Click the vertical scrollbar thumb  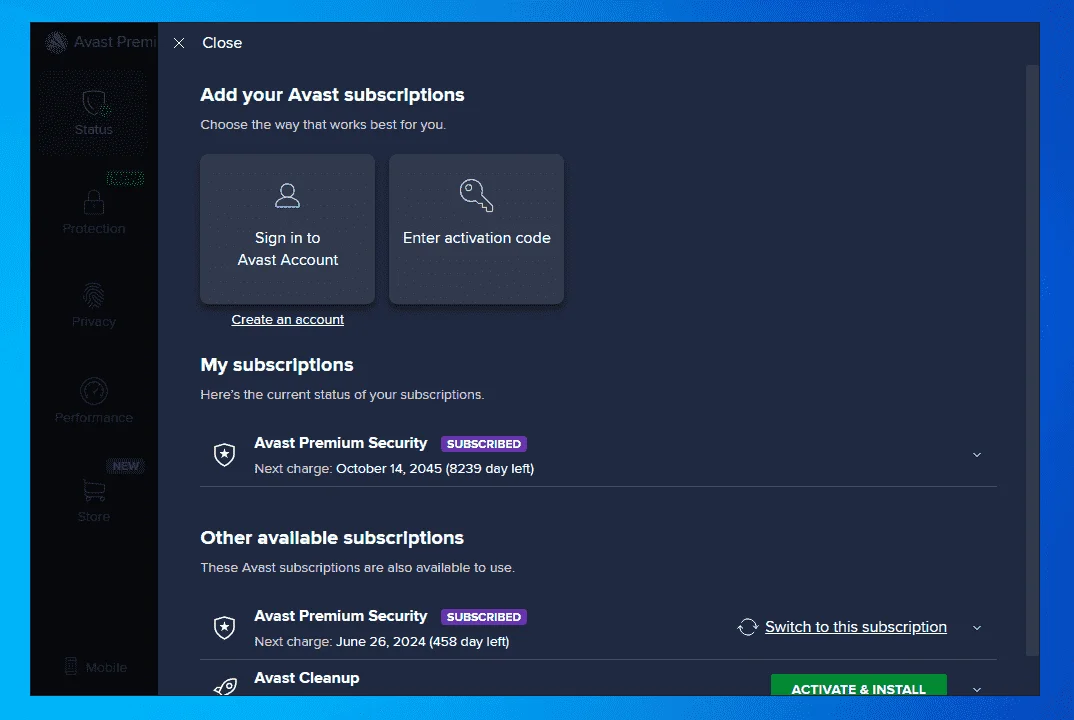point(1032,361)
